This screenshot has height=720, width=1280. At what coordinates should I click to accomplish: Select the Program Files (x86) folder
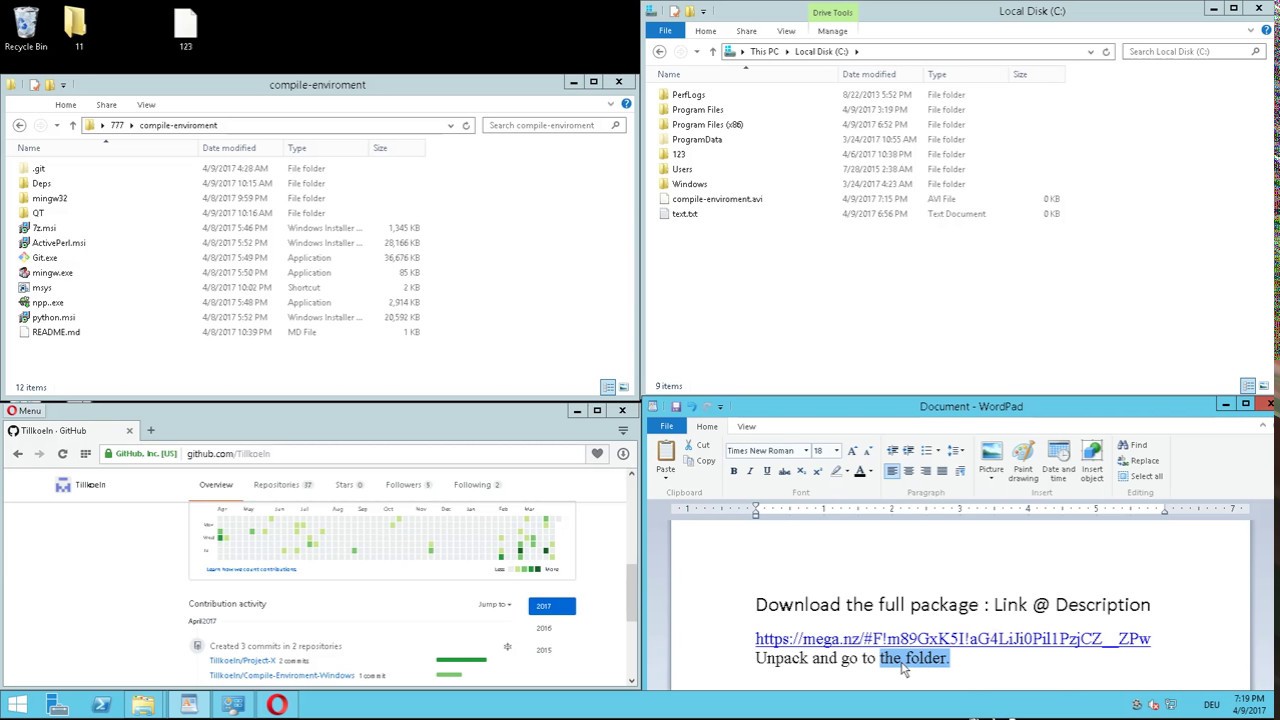coord(707,125)
